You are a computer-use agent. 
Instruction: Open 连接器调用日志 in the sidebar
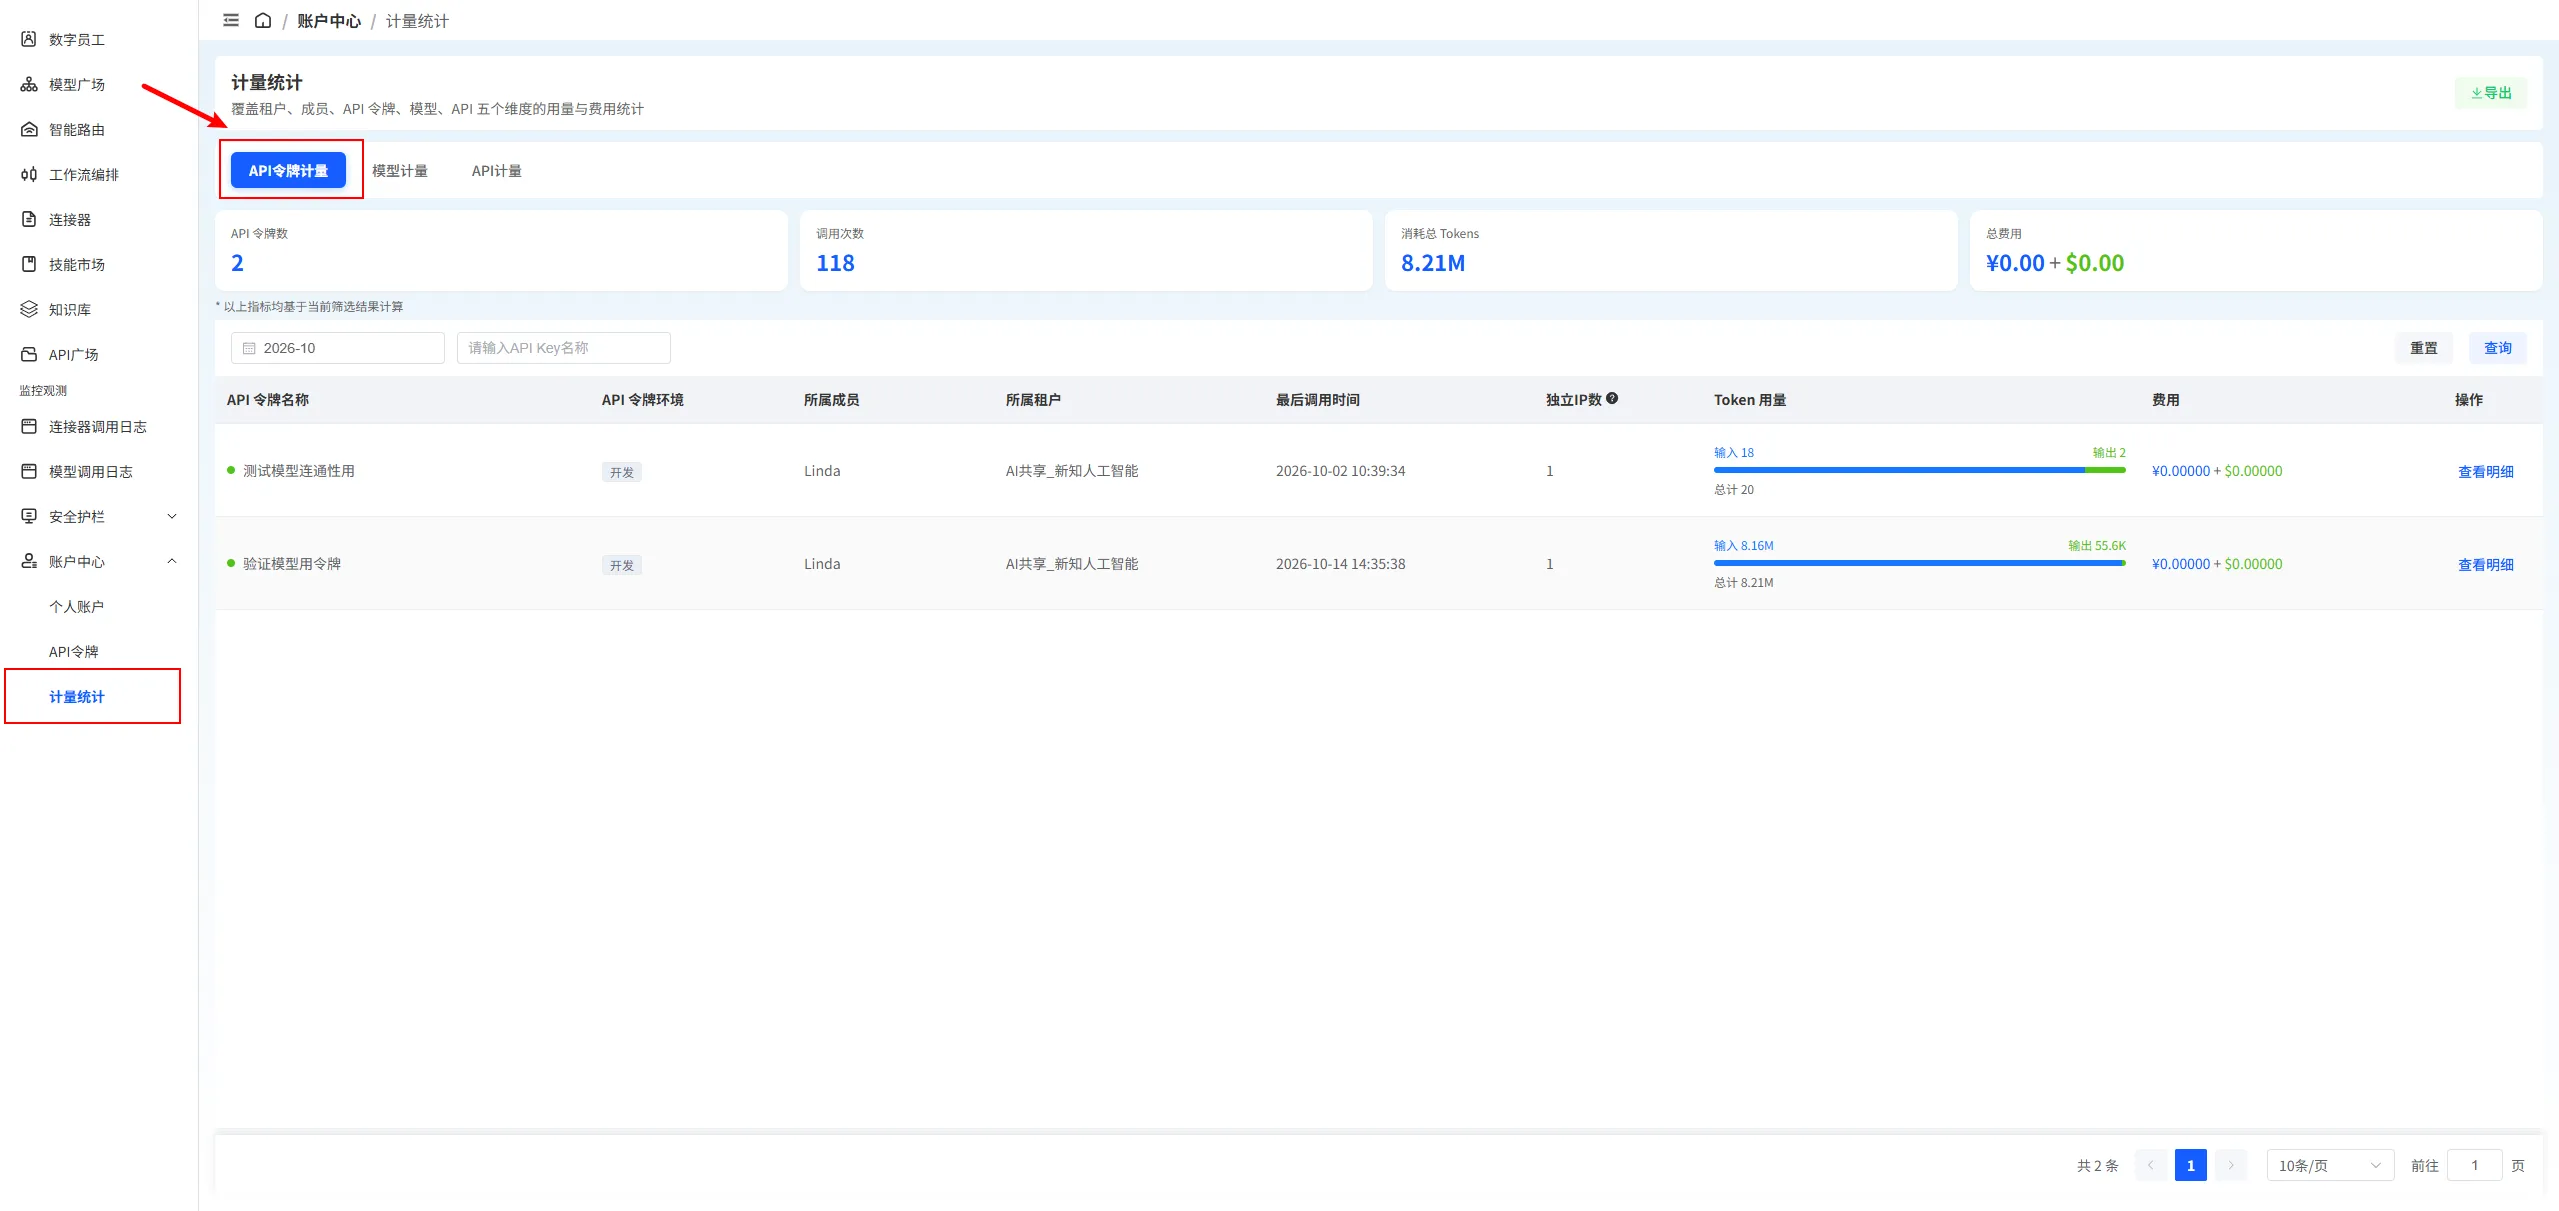(99, 426)
